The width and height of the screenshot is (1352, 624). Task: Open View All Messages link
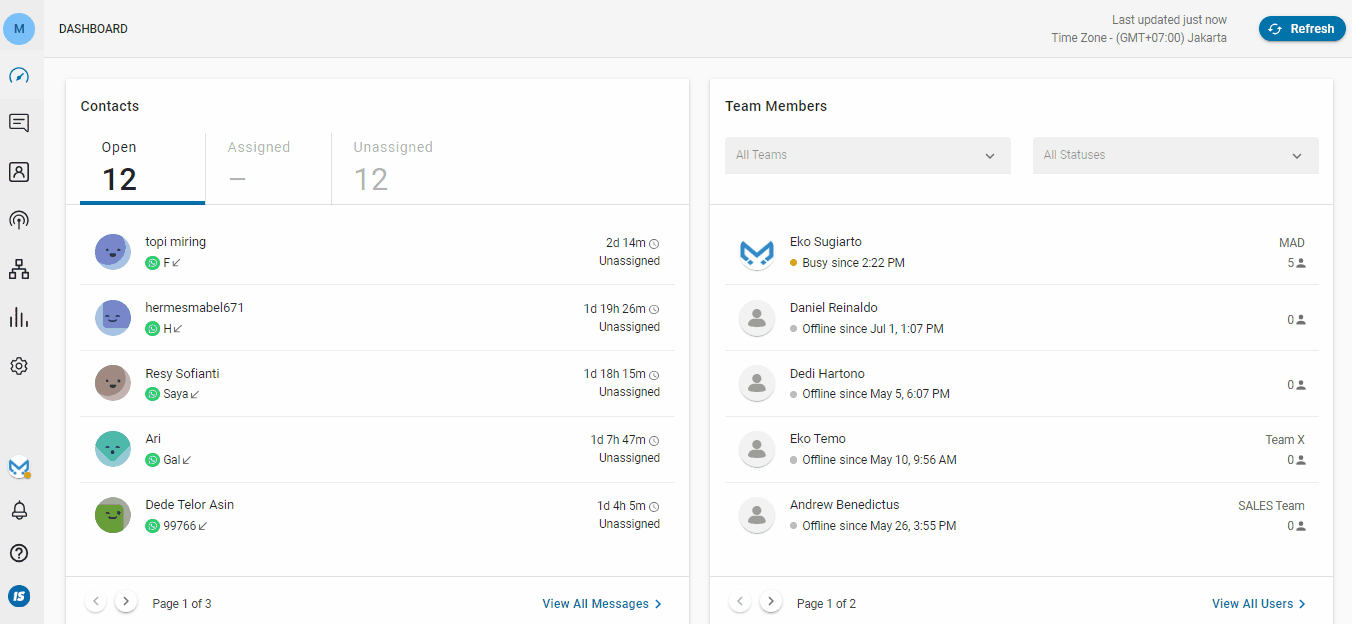click(595, 603)
